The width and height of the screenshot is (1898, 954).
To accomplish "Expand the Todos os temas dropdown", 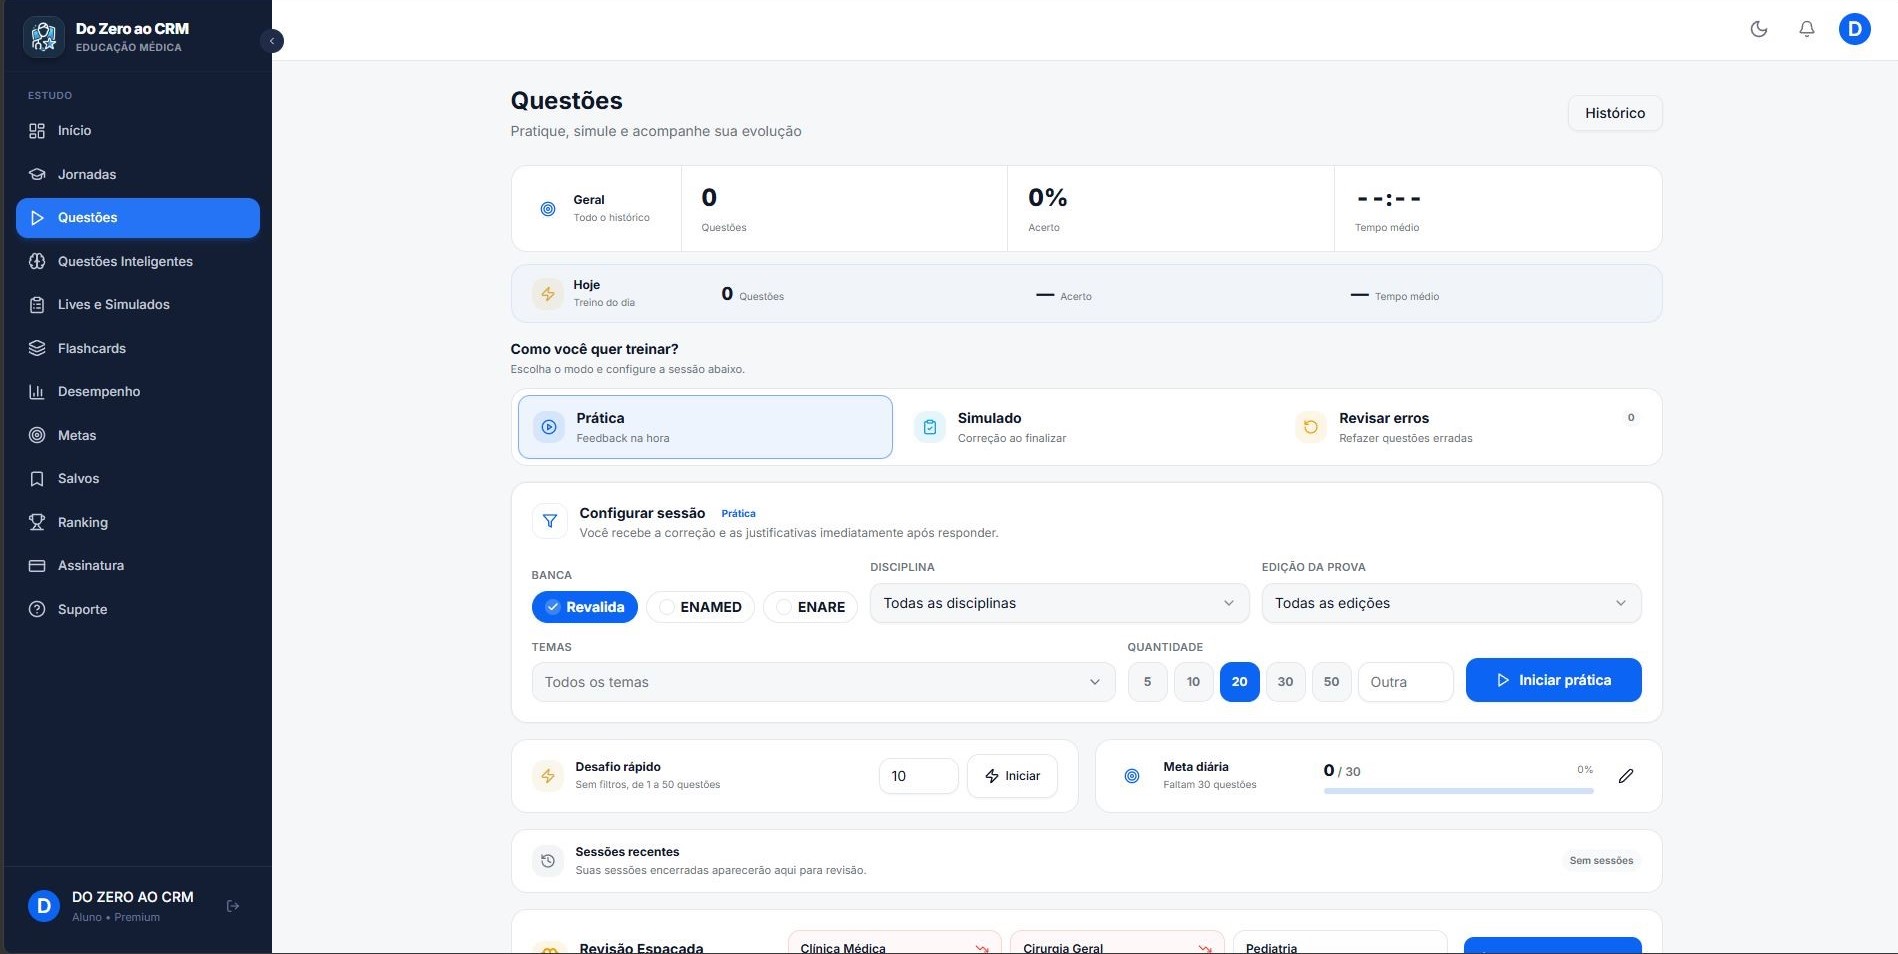I will 823,682.
